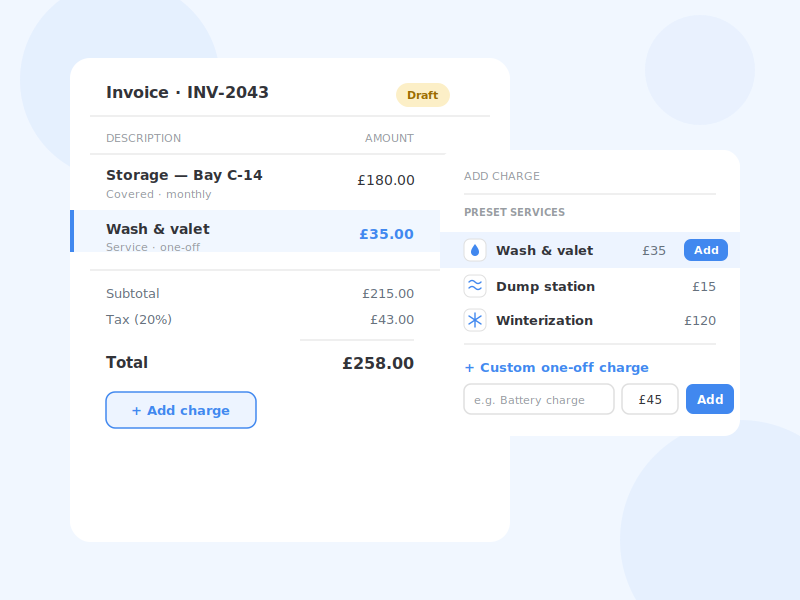Add the Wash & valet preset service
800x600 pixels.
706,250
